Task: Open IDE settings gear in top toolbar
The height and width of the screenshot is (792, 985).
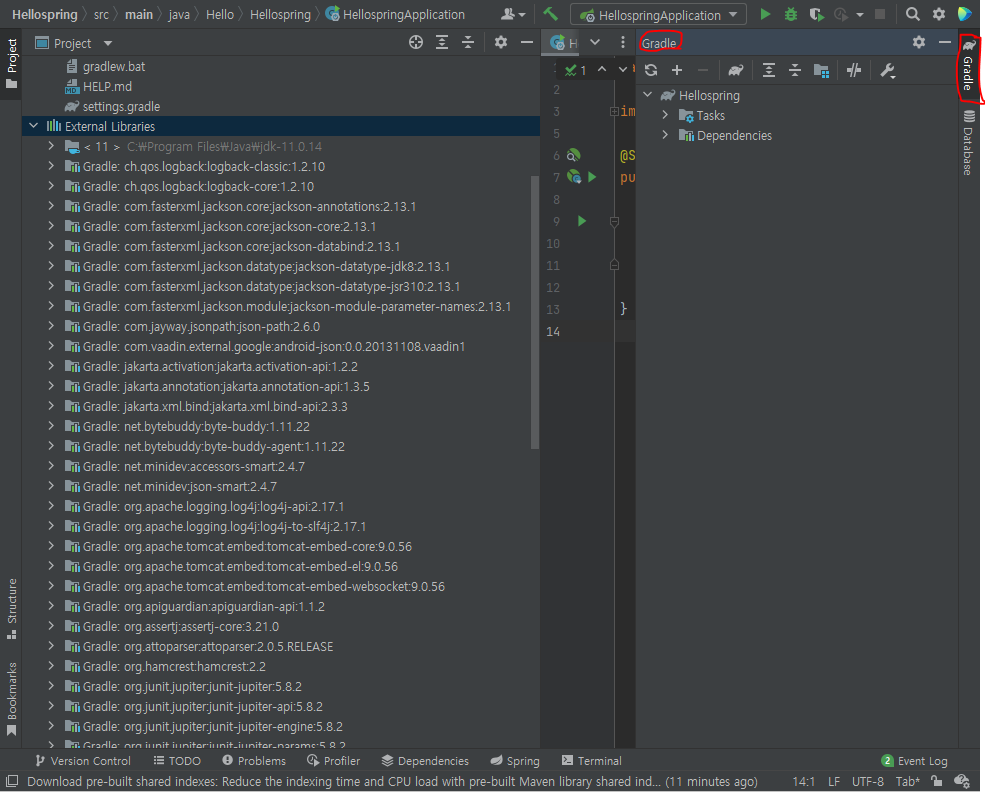Action: coord(939,14)
